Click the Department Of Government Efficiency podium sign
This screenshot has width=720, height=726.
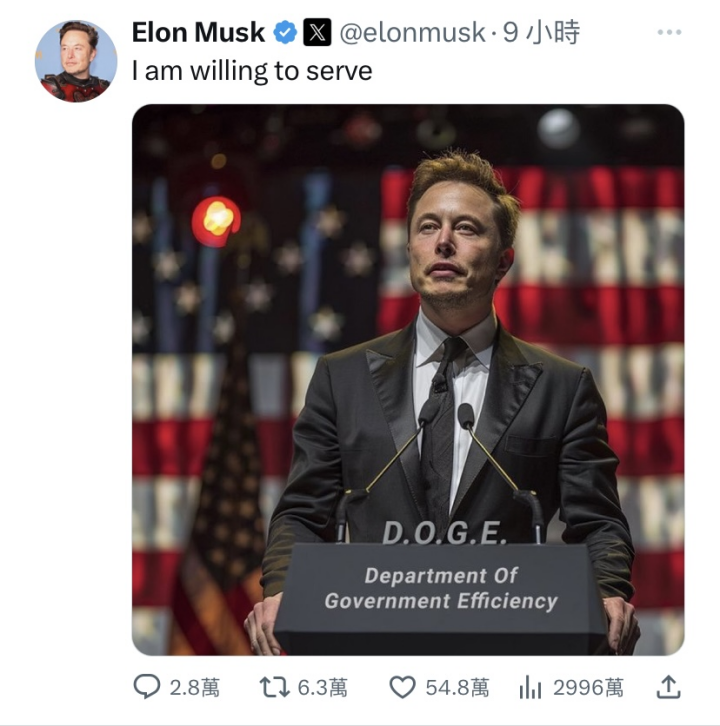[441, 588]
